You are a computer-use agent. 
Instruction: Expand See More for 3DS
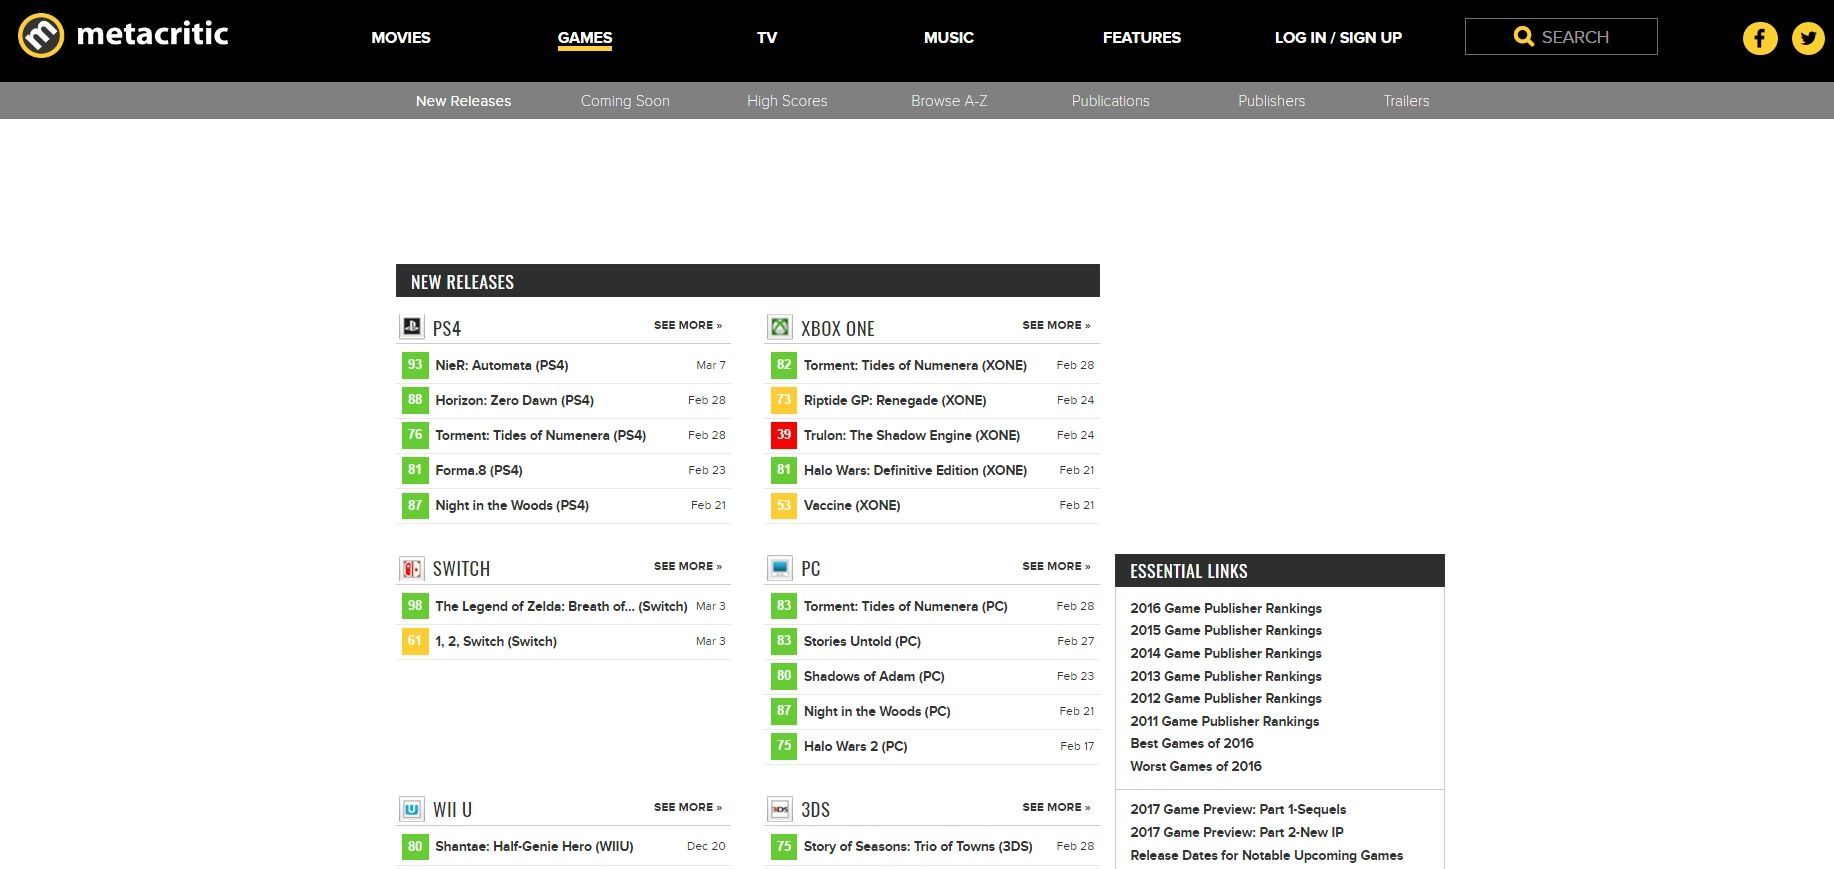(1056, 807)
